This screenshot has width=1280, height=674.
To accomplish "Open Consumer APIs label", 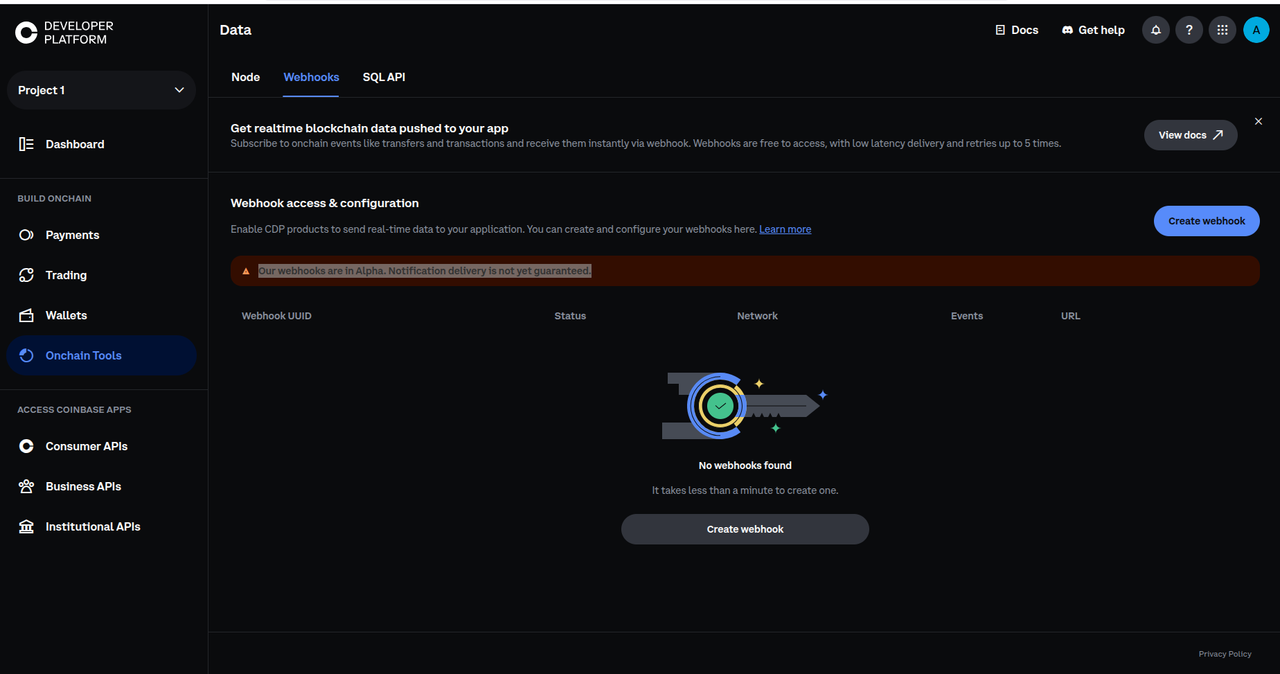I will tap(86, 446).
